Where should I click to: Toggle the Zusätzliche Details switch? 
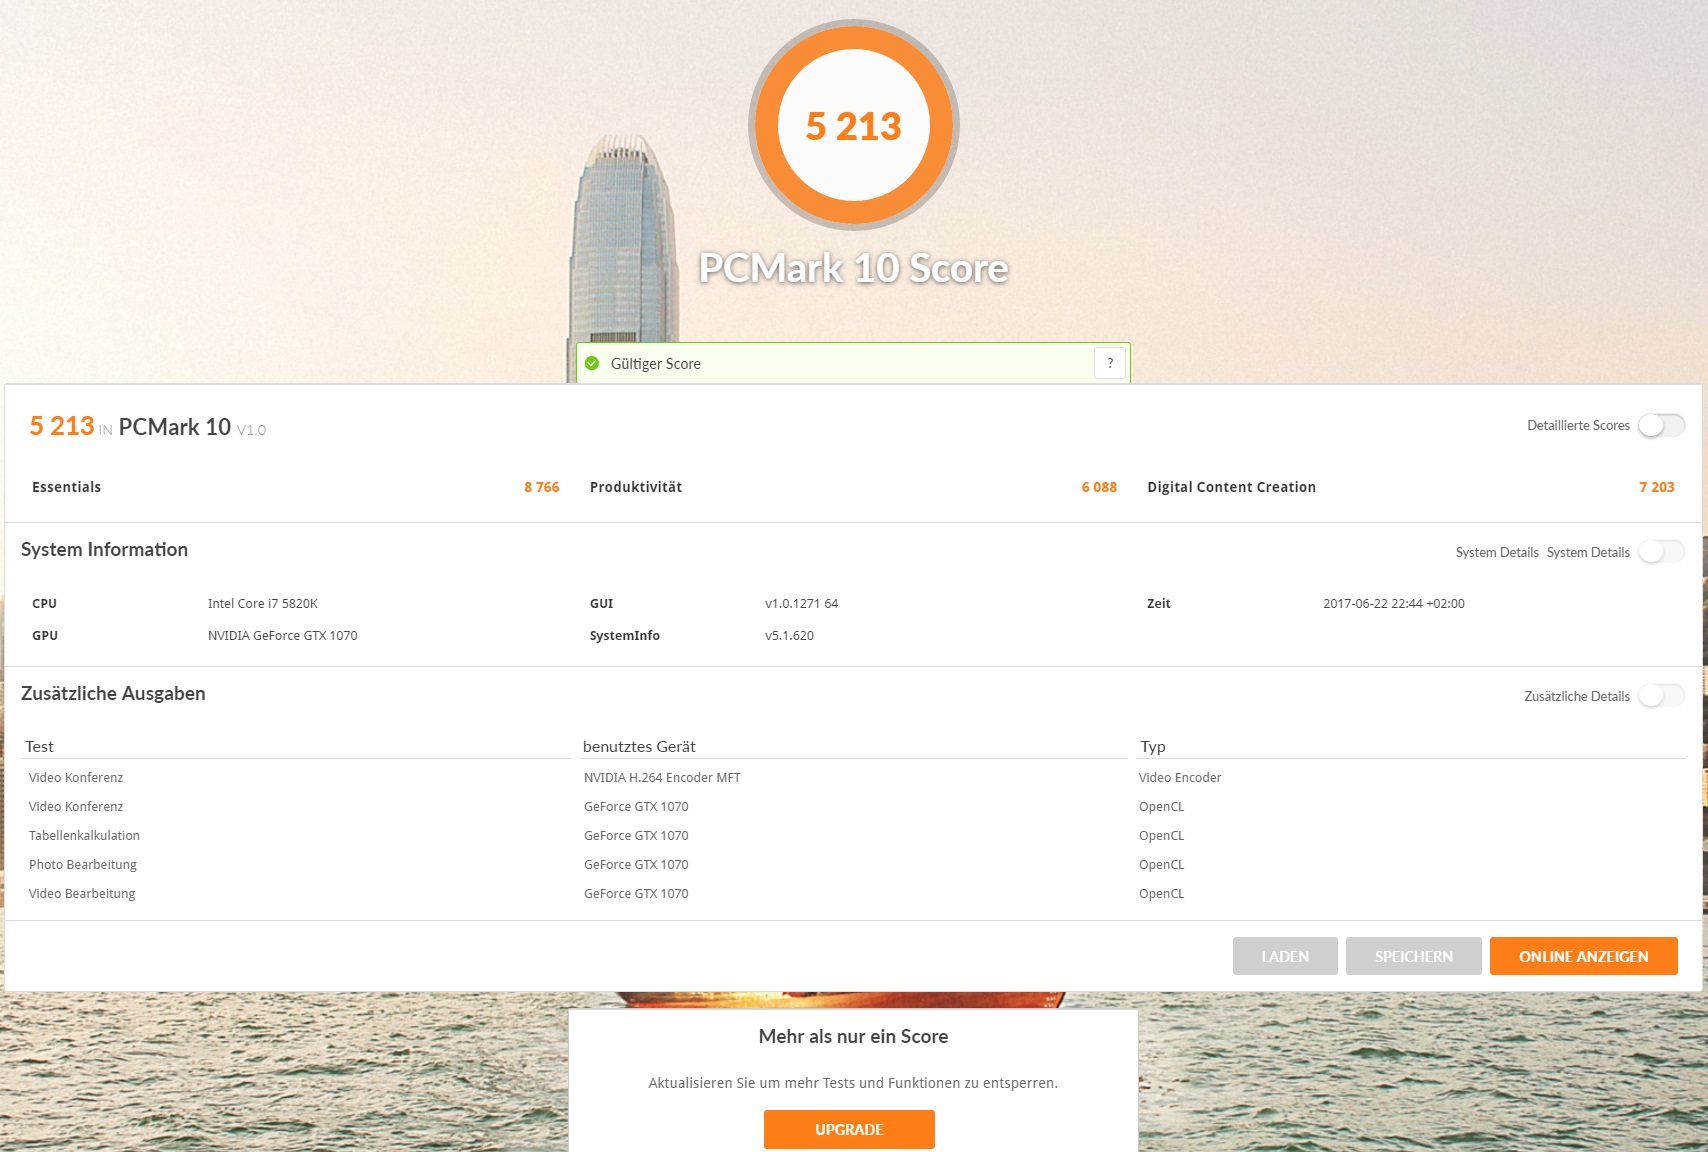(x=1661, y=696)
